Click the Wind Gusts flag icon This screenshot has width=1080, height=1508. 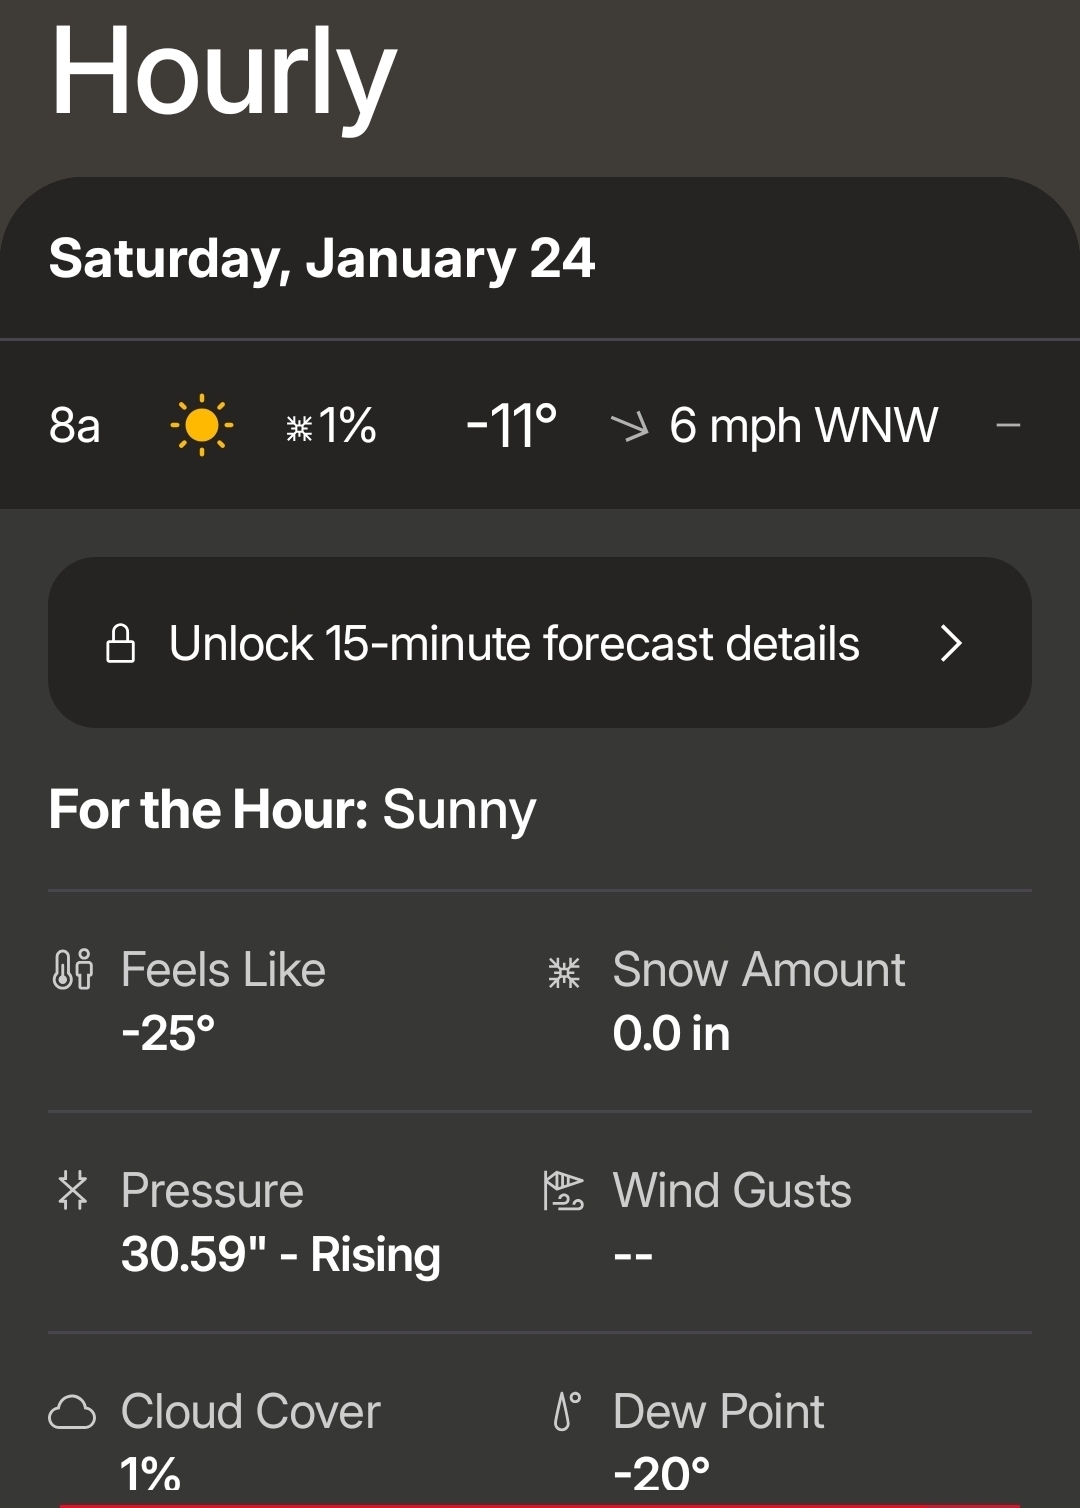pos(563,1191)
